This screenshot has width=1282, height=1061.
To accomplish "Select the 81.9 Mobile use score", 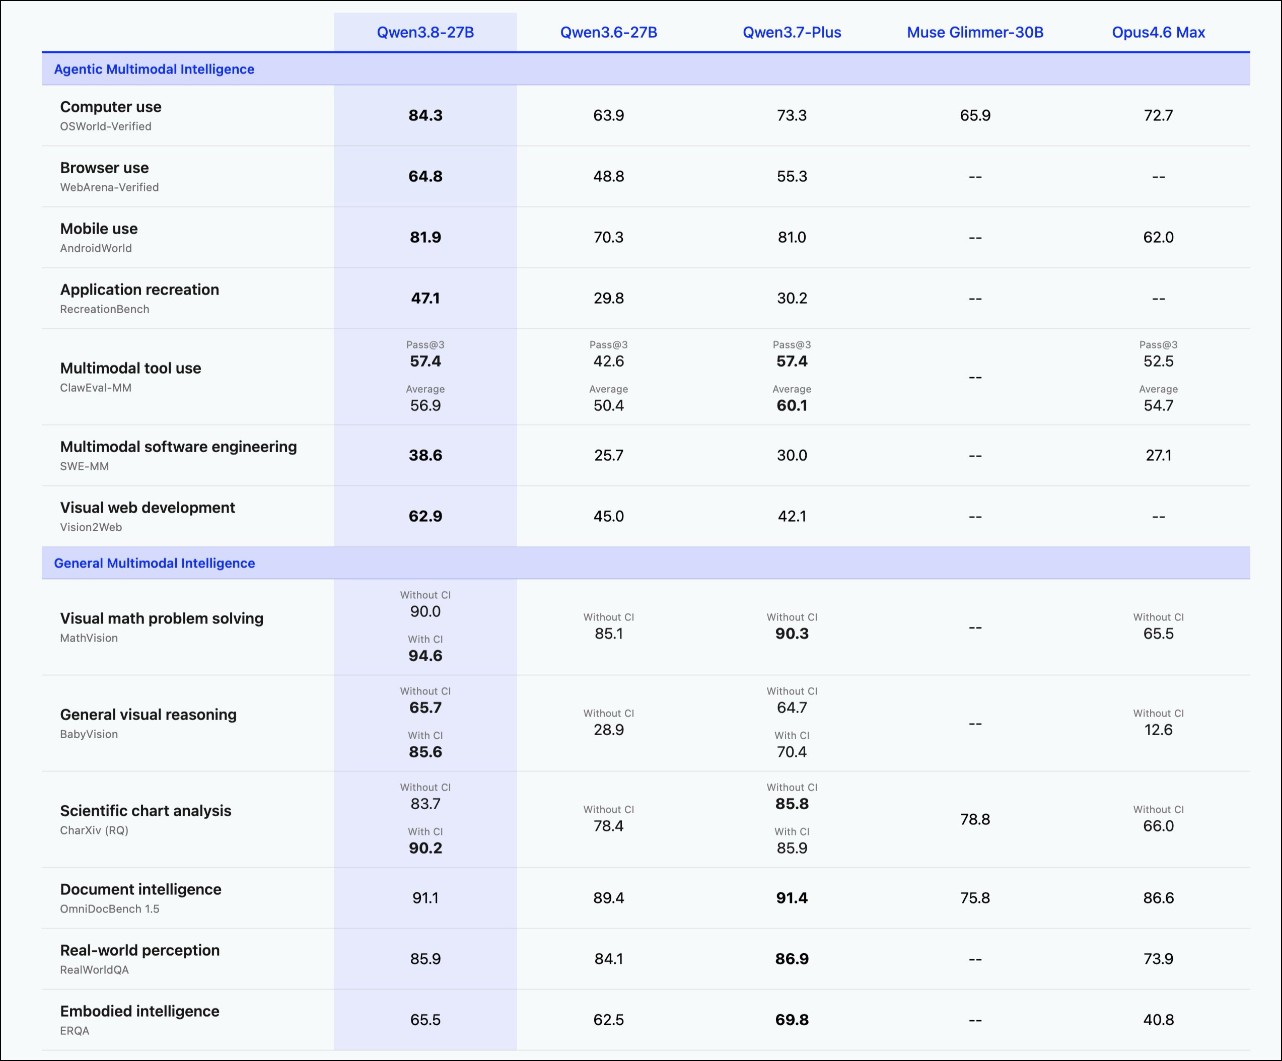I will point(425,238).
